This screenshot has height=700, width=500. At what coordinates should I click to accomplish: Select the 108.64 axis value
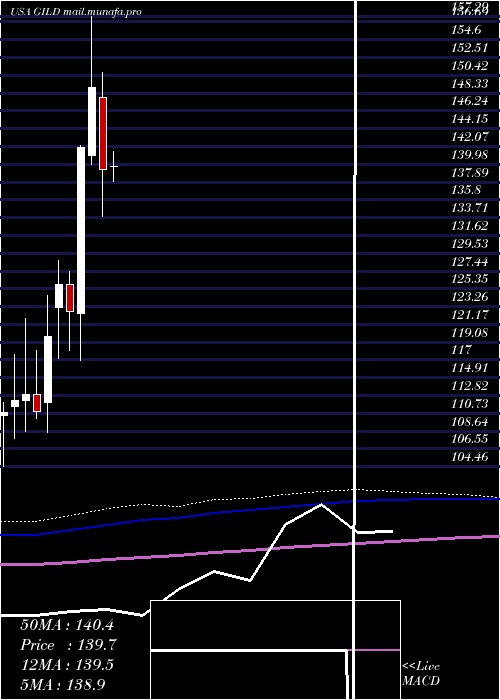click(x=469, y=422)
